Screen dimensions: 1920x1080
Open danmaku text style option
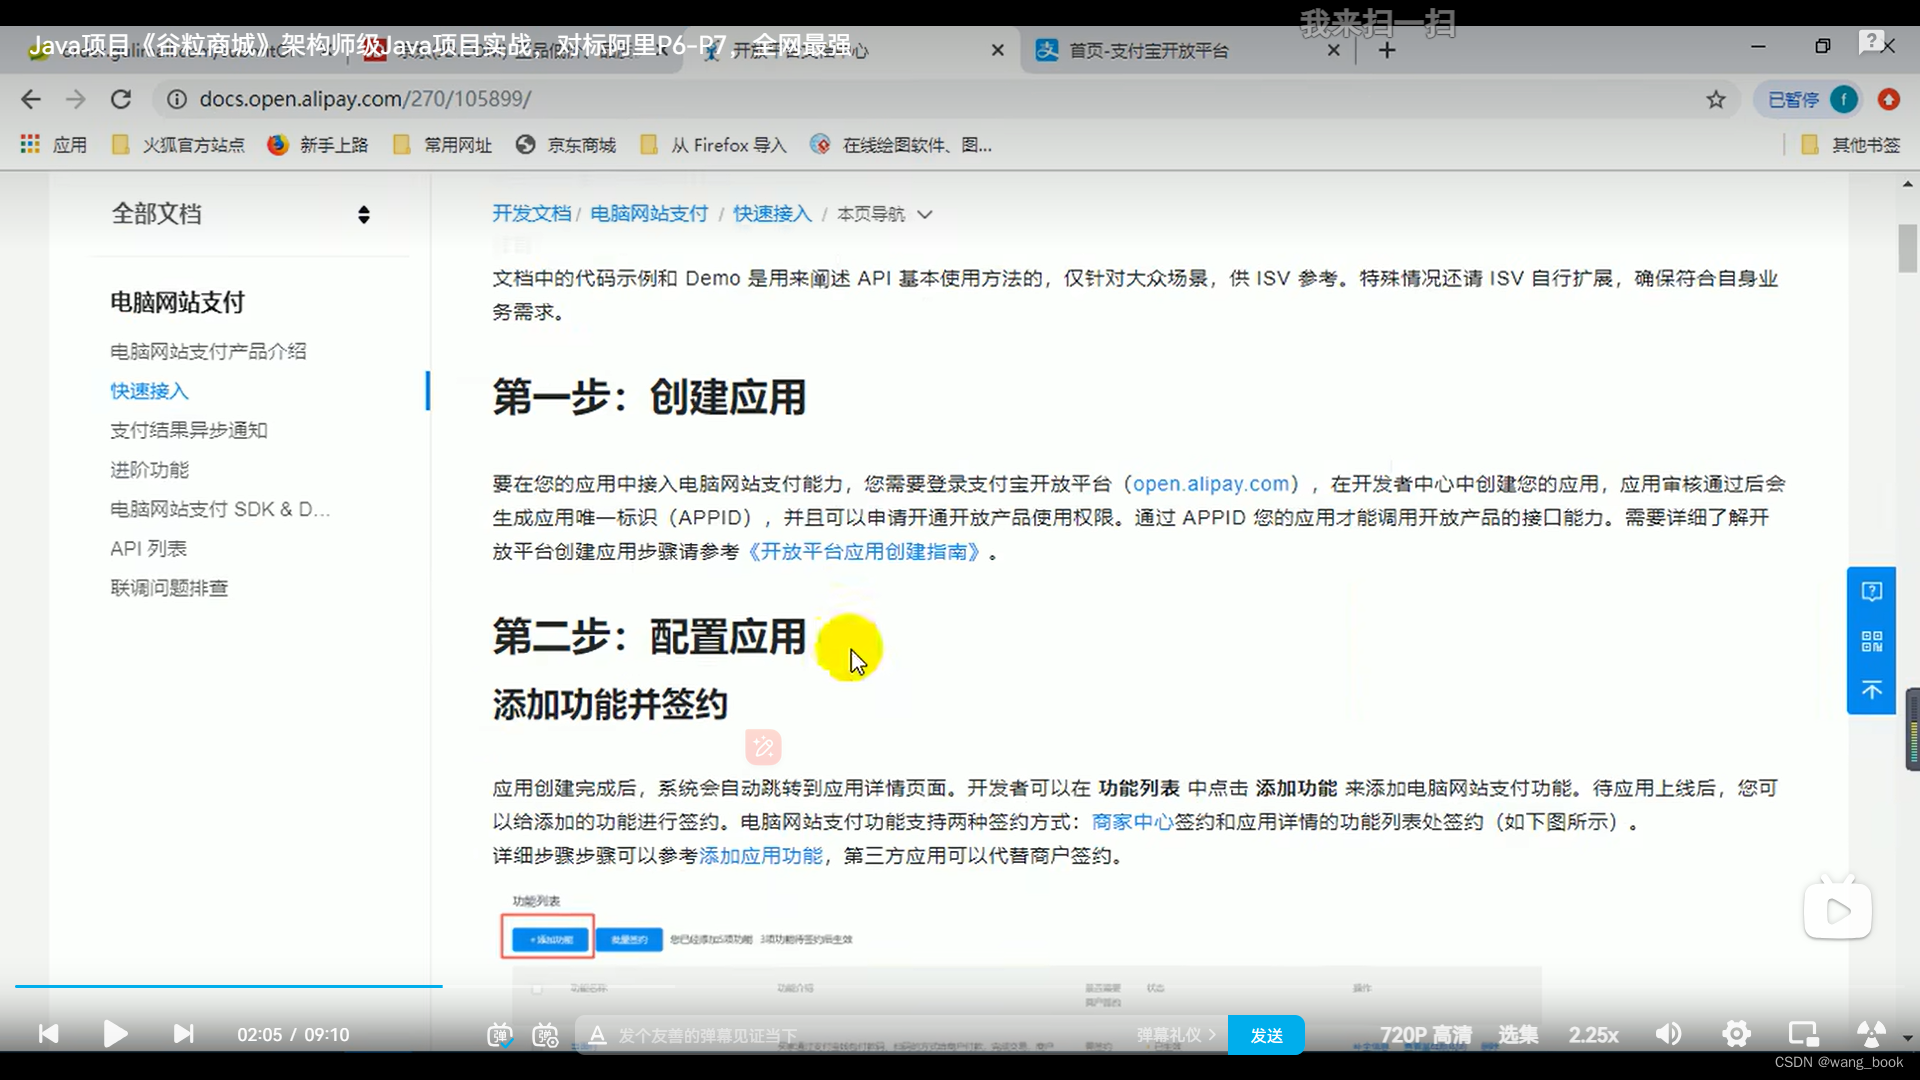[x=597, y=1035]
